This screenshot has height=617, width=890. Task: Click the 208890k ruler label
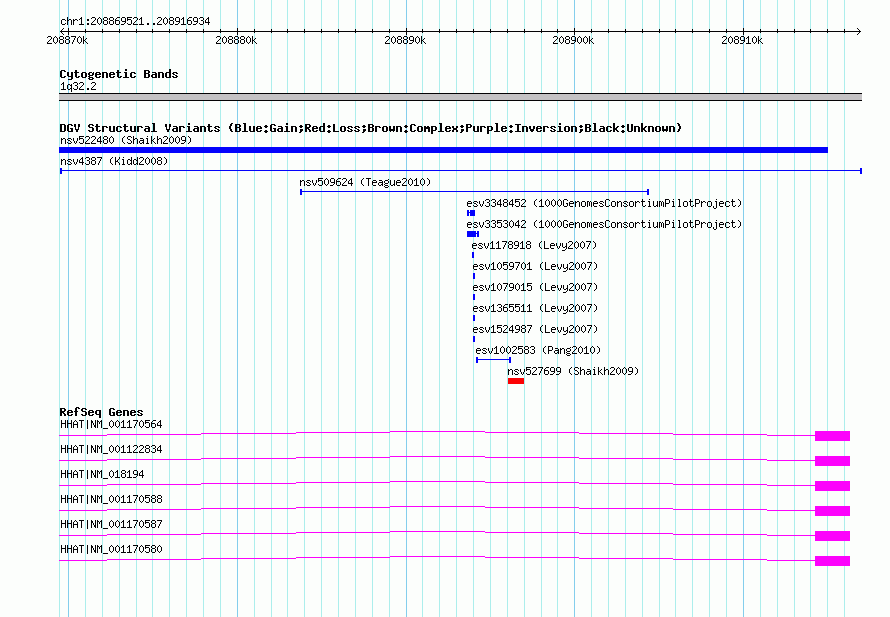point(405,40)
